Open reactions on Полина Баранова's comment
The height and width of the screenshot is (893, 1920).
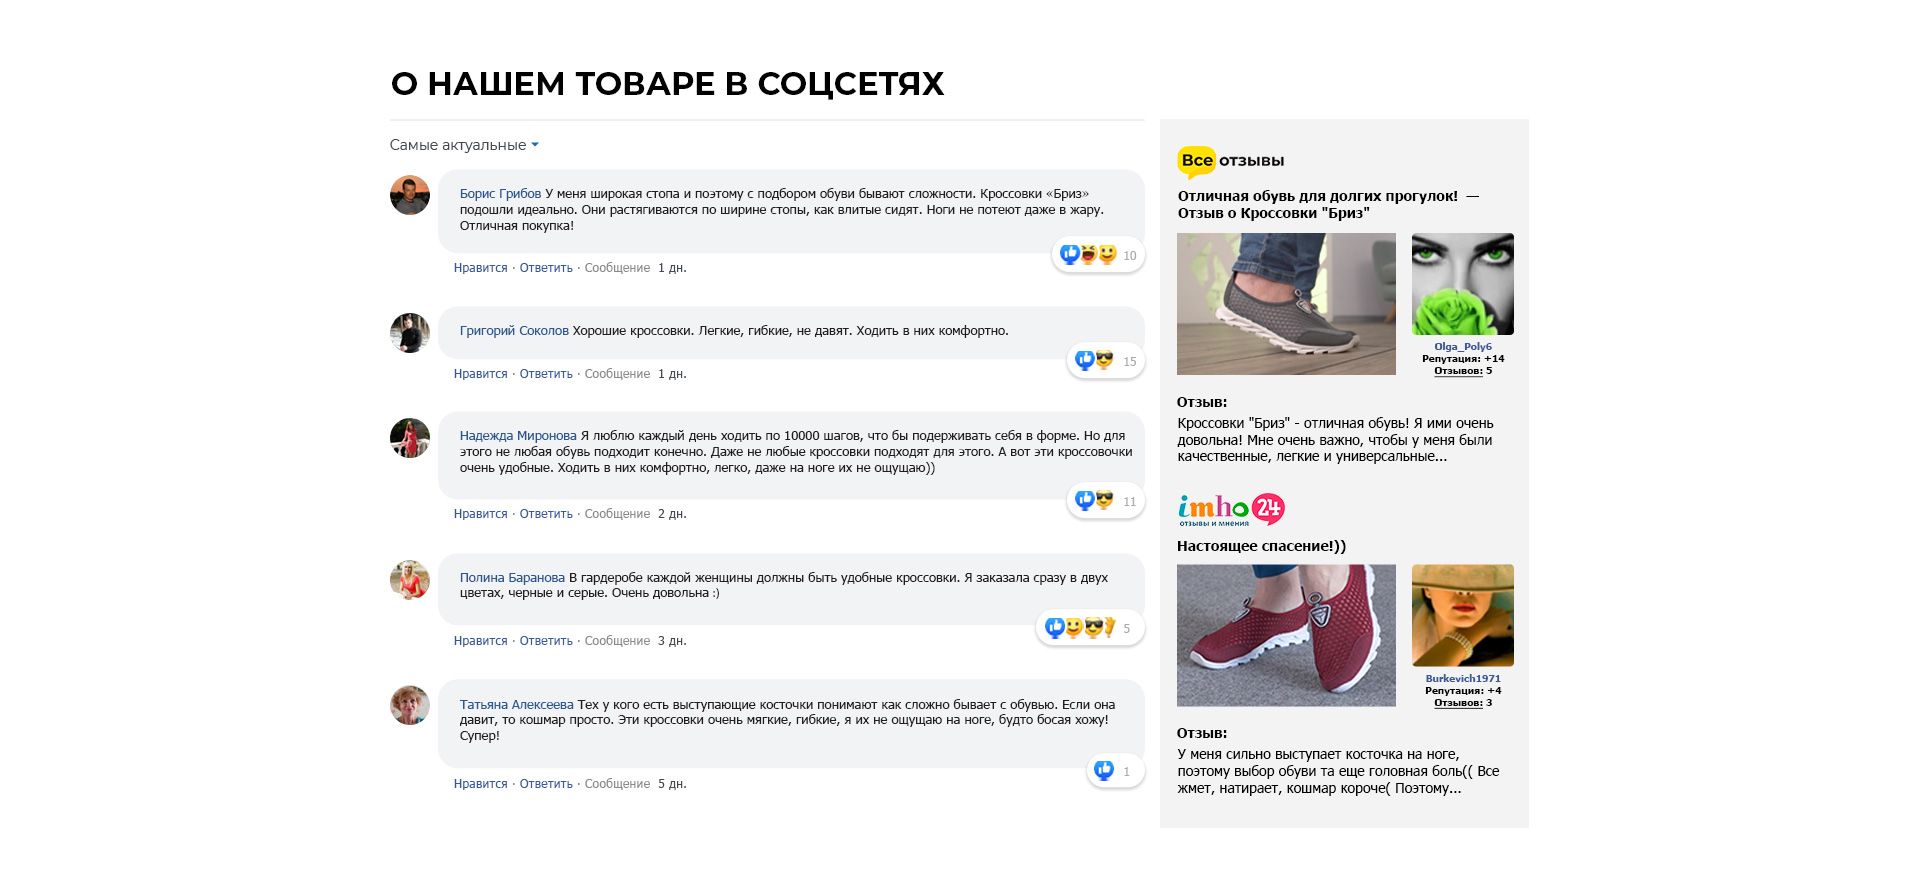1089,628
